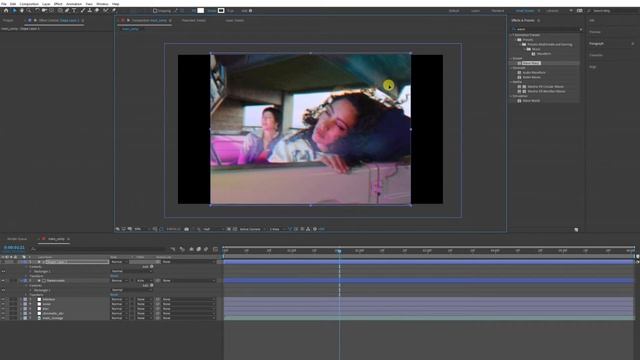Viewport: 640px width, 360px height.
Task: Select the Hand tool
Action: pos(22,11)
